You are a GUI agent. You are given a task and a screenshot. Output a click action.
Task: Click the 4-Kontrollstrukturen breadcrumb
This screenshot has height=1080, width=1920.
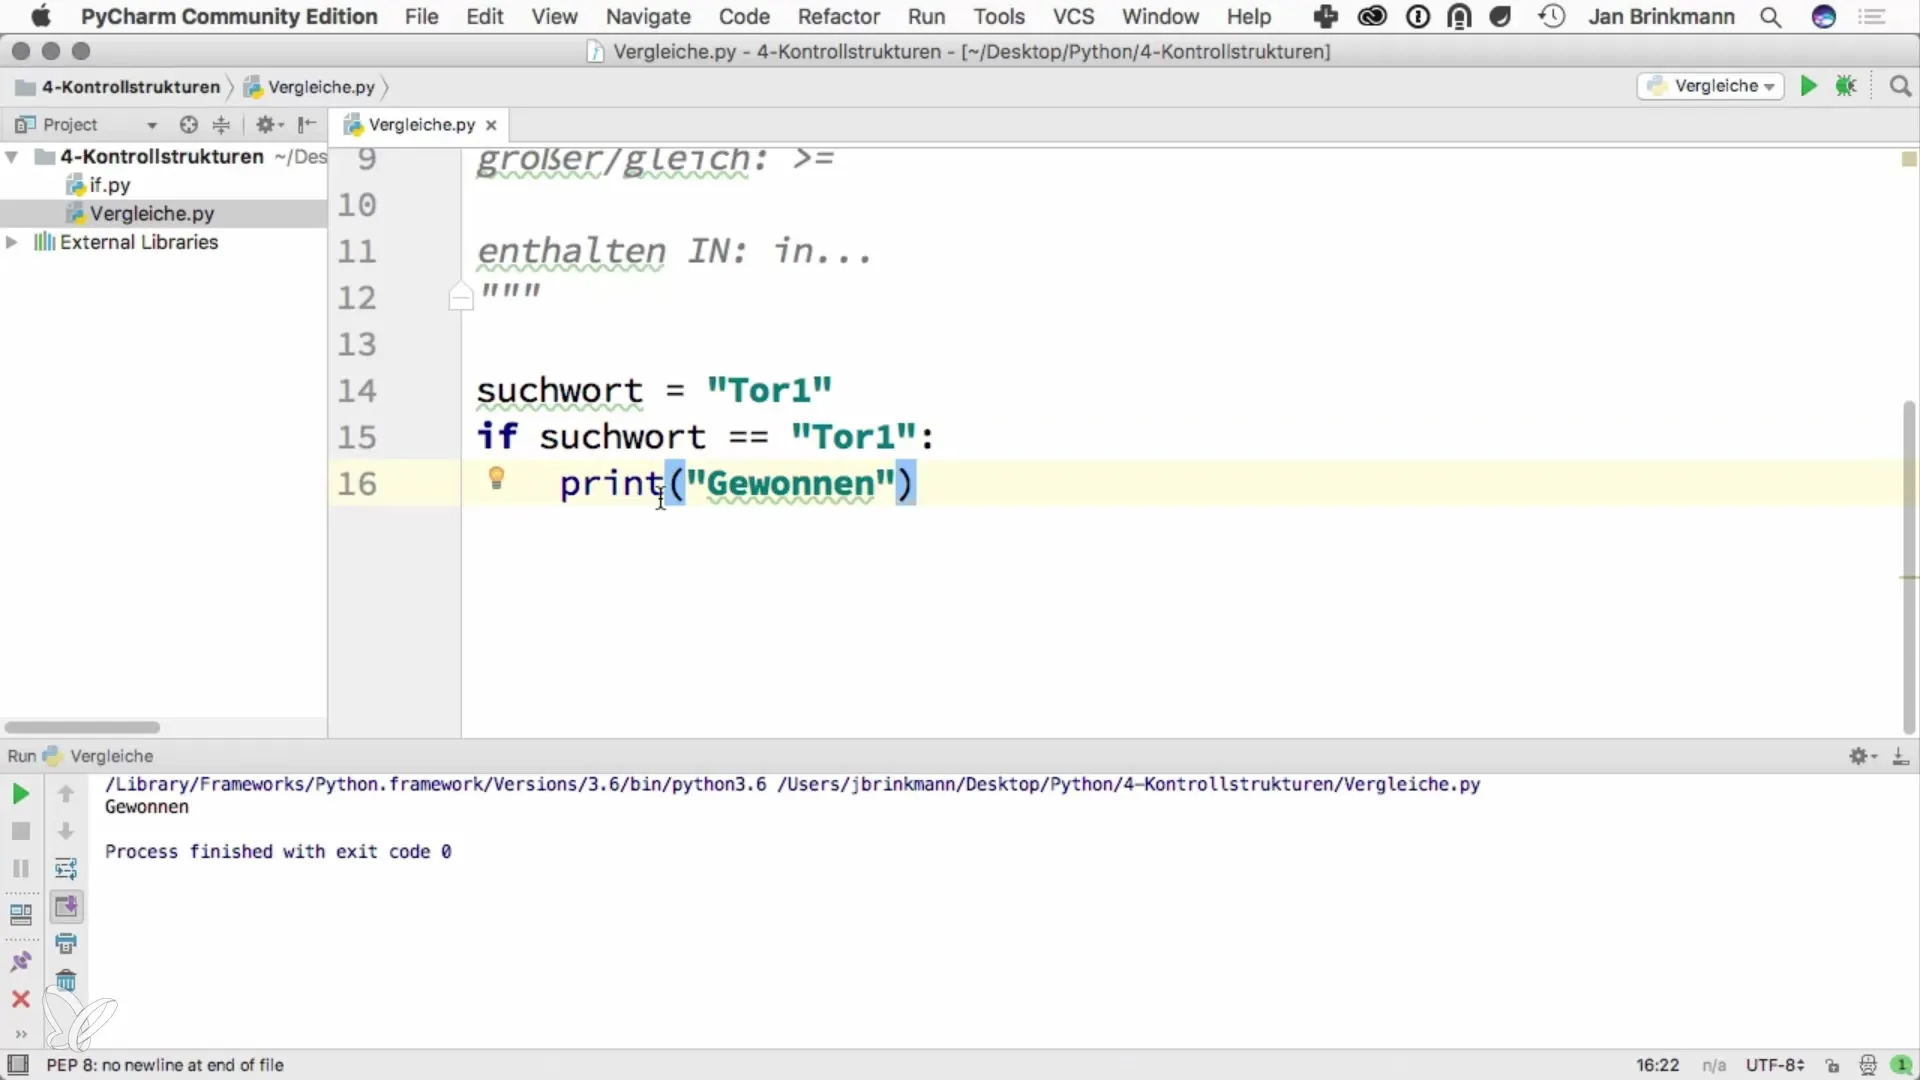[118, 87]
